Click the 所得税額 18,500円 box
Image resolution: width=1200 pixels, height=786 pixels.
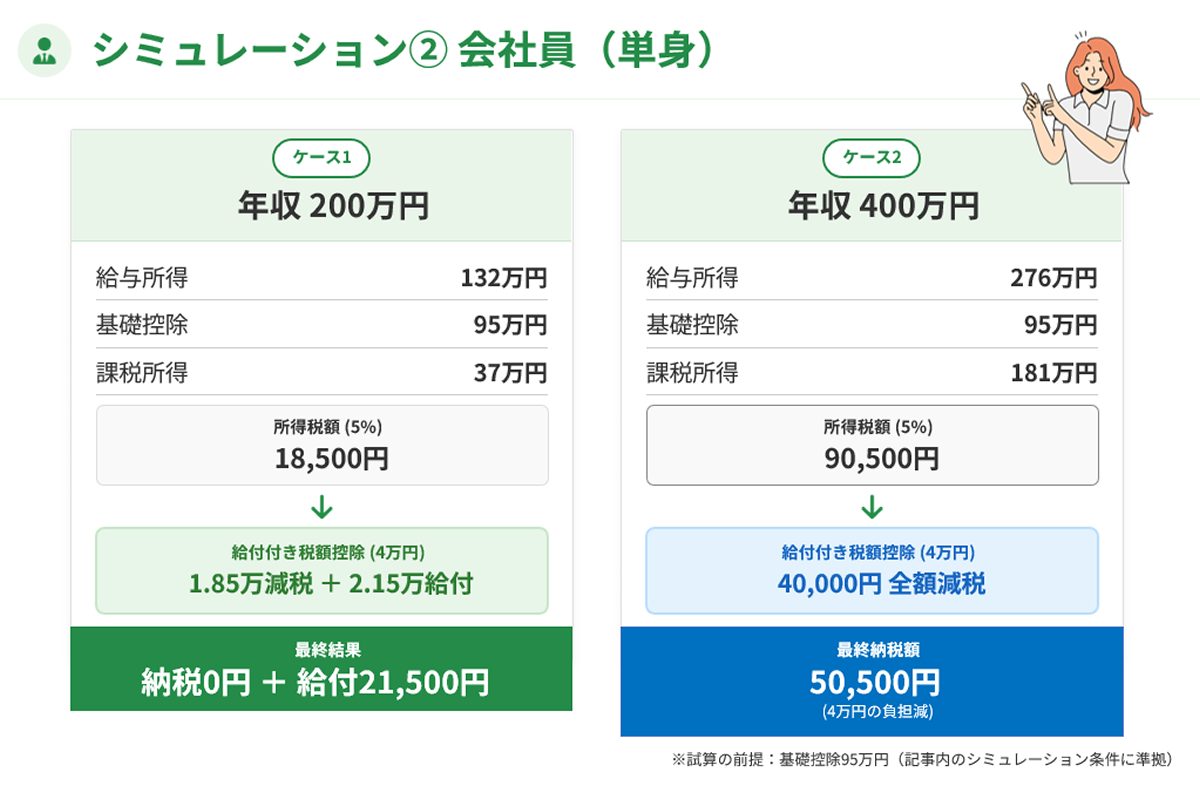(322, 445)
